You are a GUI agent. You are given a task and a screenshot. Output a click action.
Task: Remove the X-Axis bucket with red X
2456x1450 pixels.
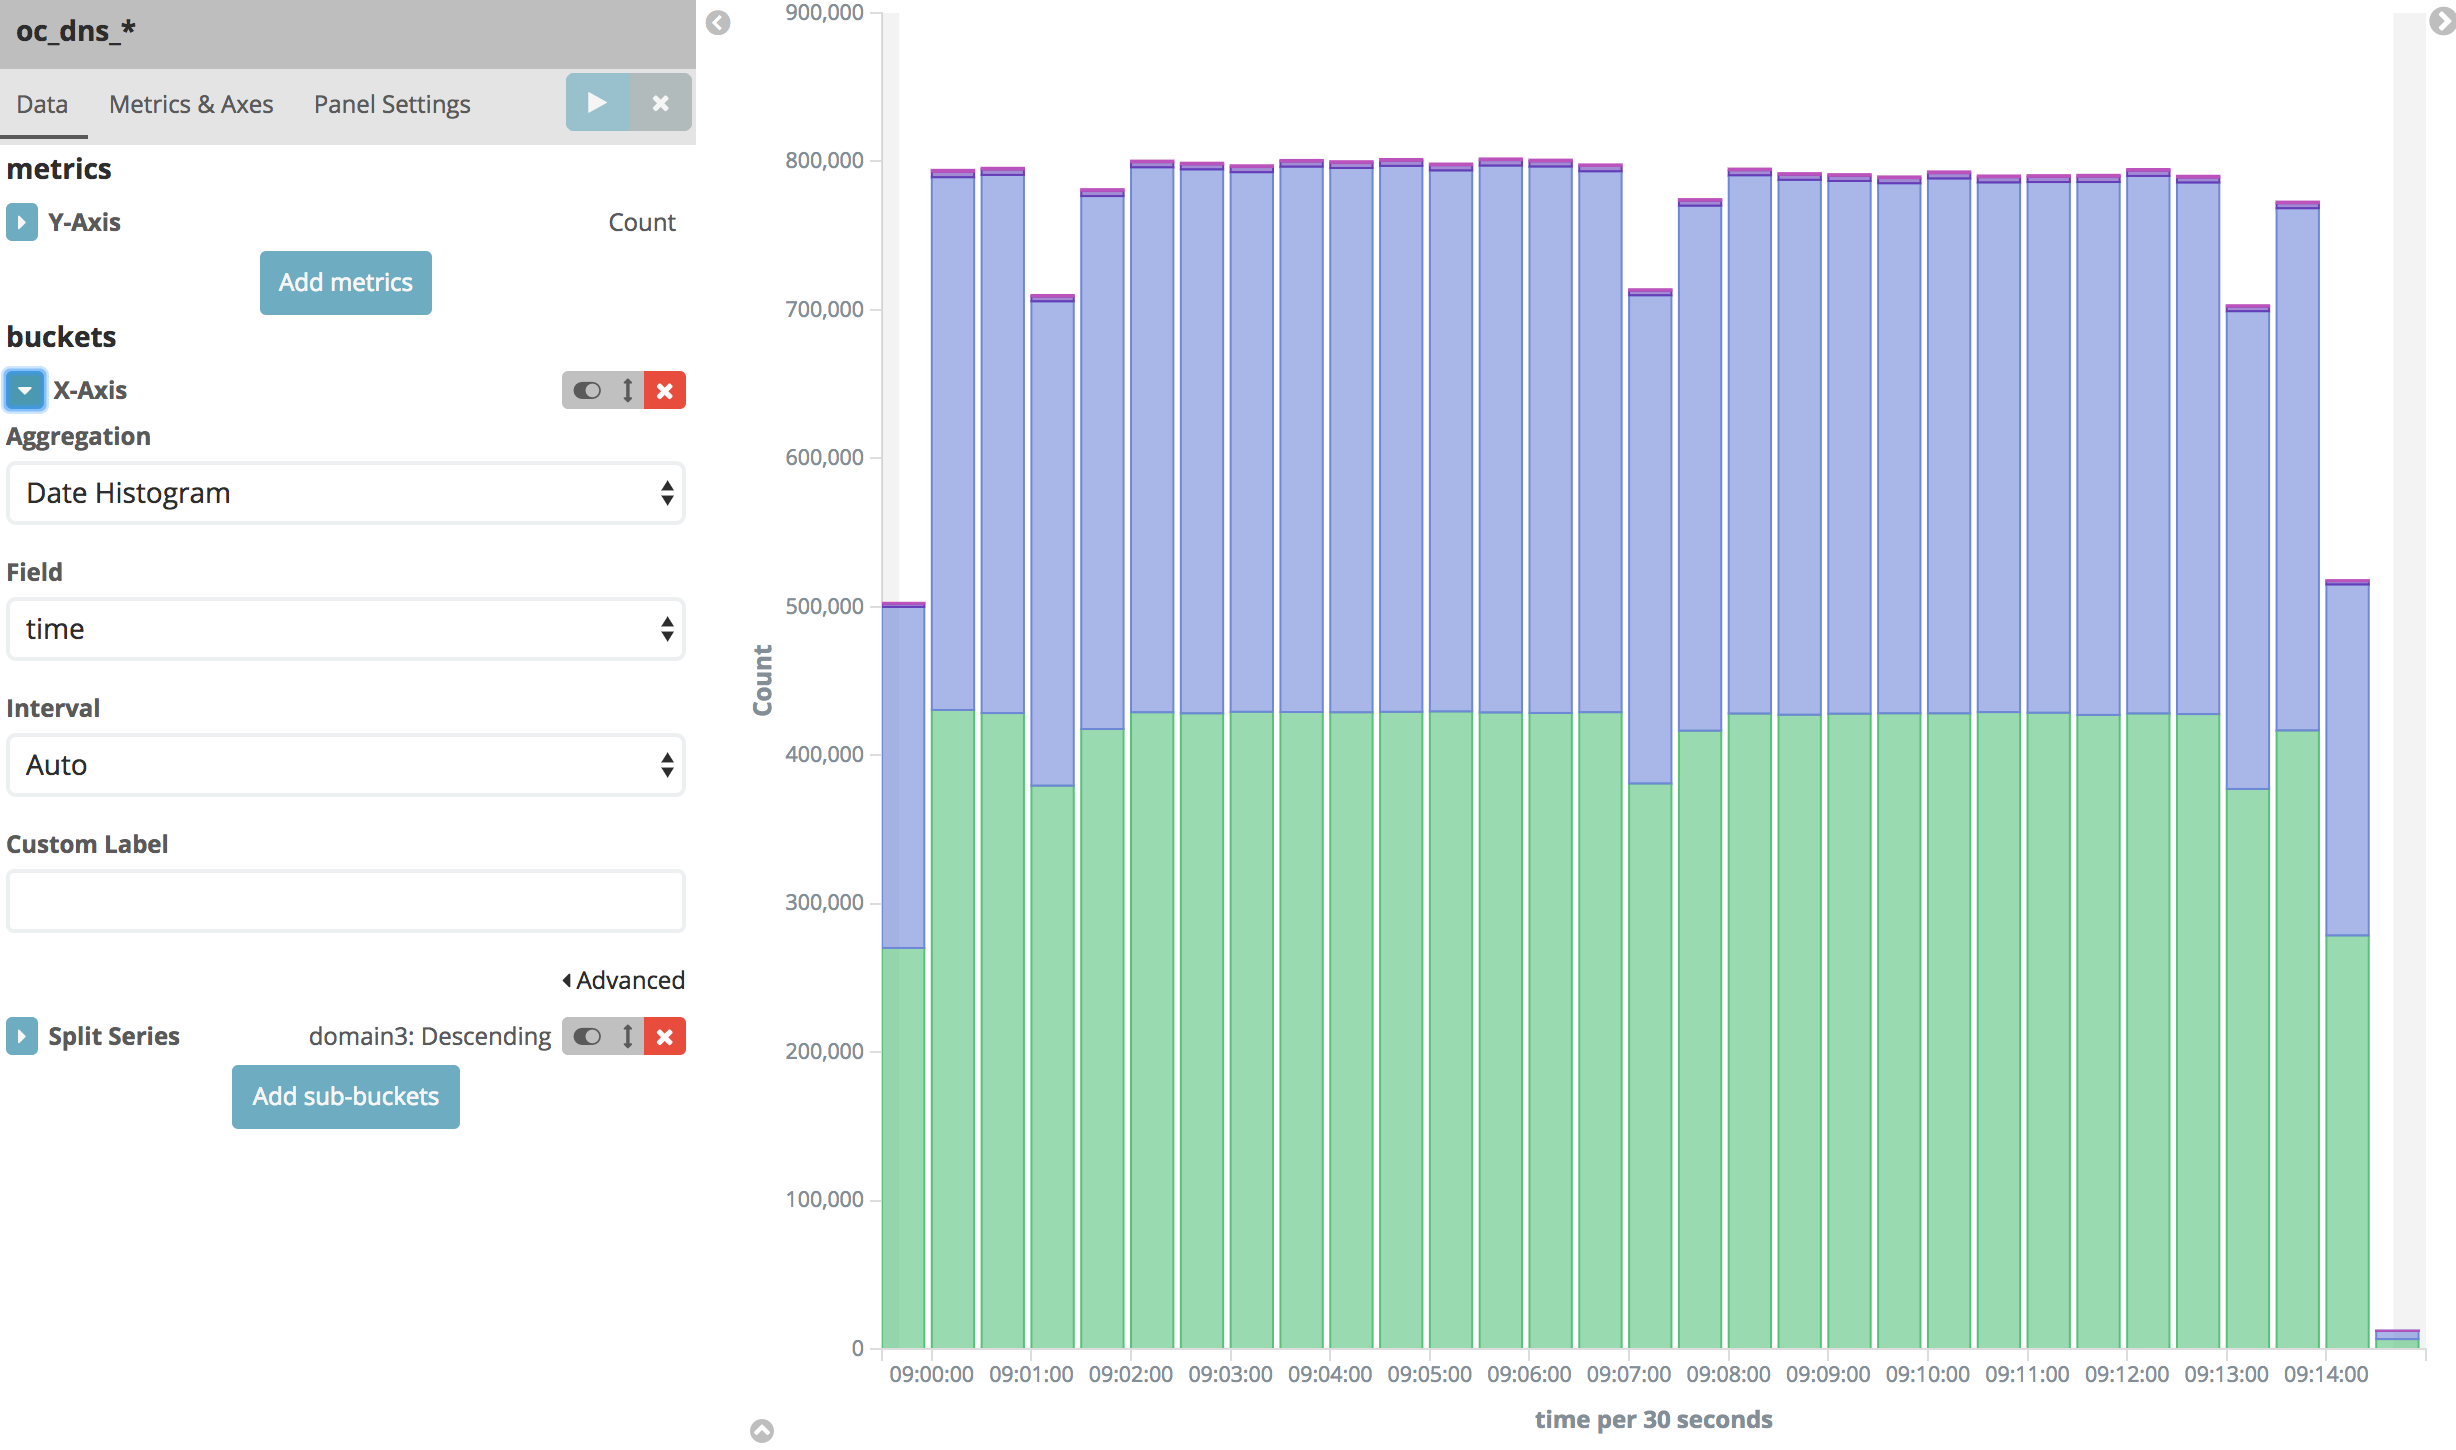[x=665, y=390]
